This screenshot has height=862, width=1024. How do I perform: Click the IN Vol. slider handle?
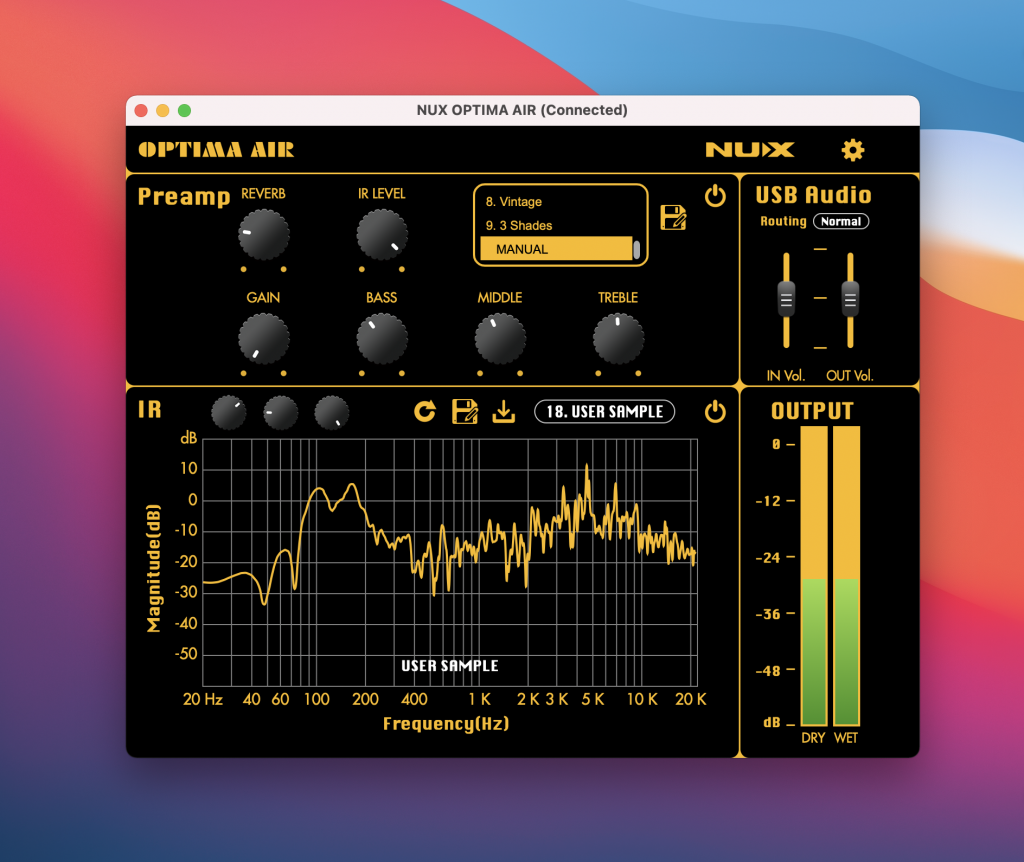[787, 298]
